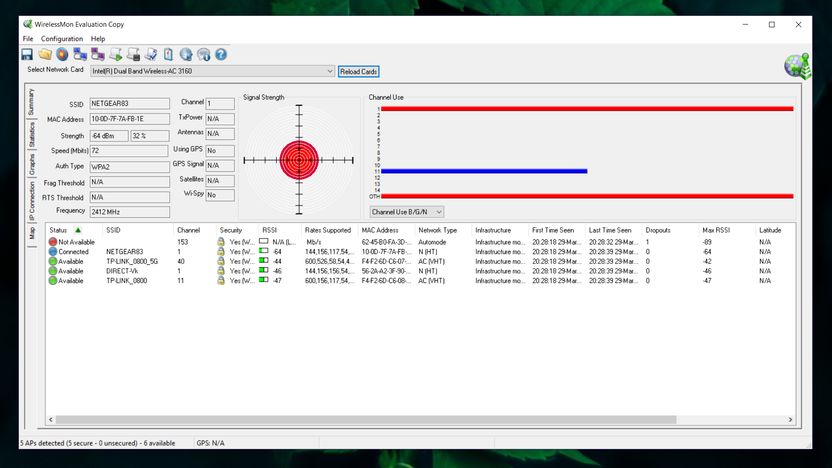Click the padlock icon in the TP-LINK_0800_5G row
The height and width of the screenshot is (468, 832).
(x=221, y=261)
